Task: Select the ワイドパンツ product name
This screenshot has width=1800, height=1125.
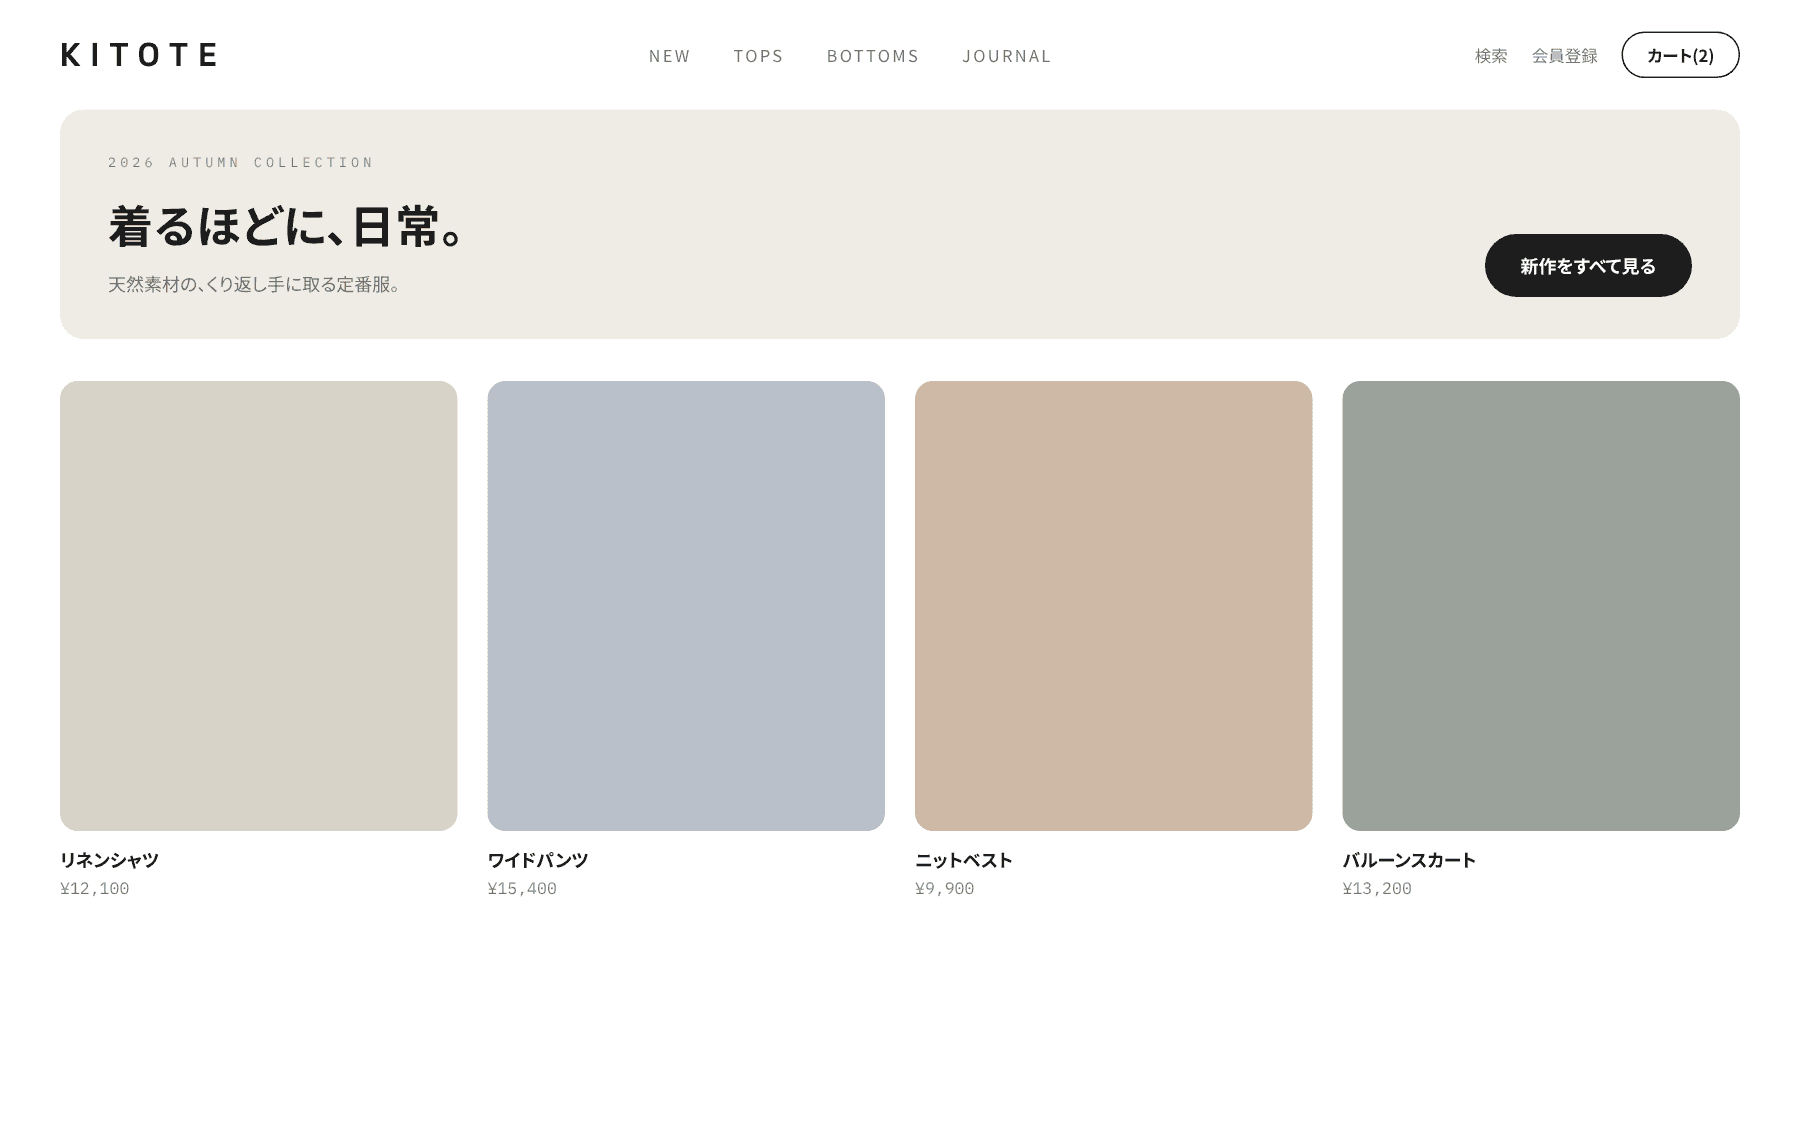Action: (538, 860)
